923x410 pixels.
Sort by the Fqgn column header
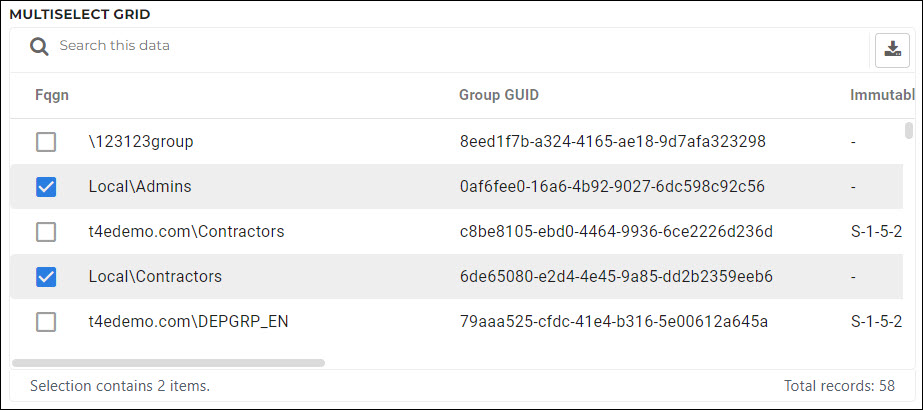pos(52,95)
